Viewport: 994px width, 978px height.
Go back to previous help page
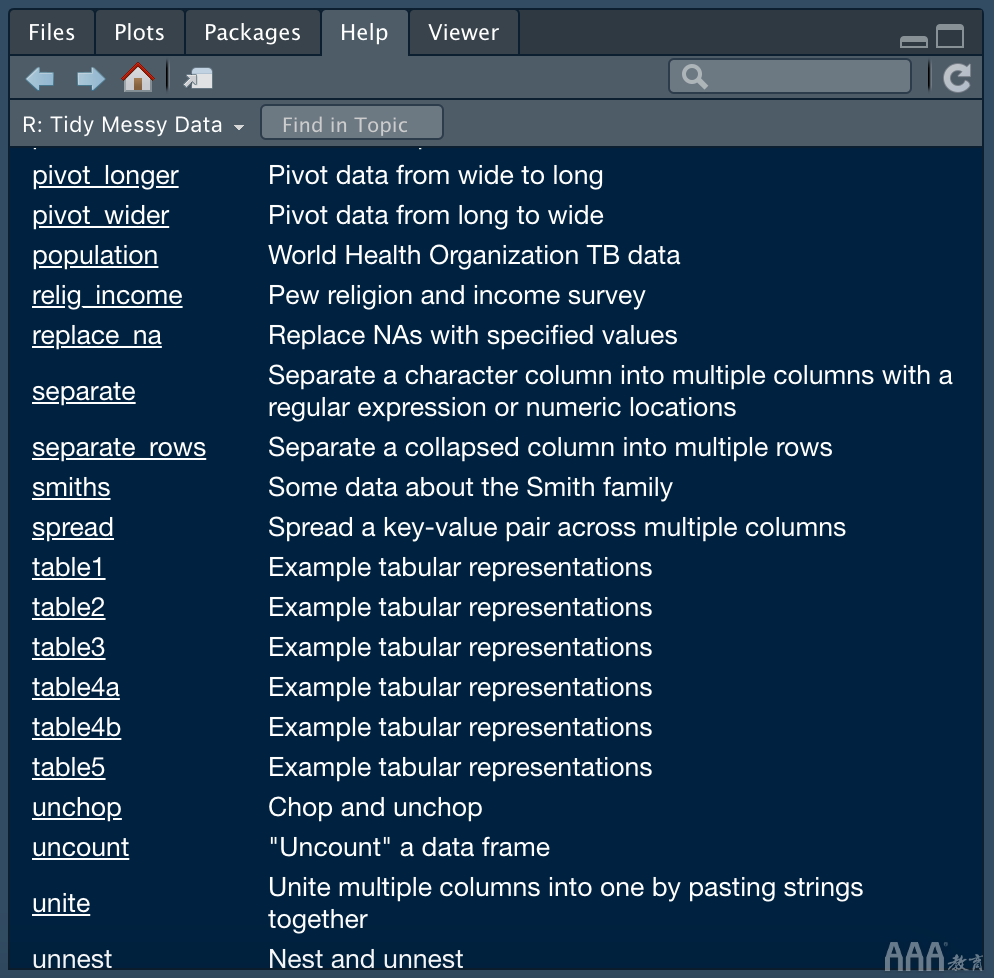point(40,78)
